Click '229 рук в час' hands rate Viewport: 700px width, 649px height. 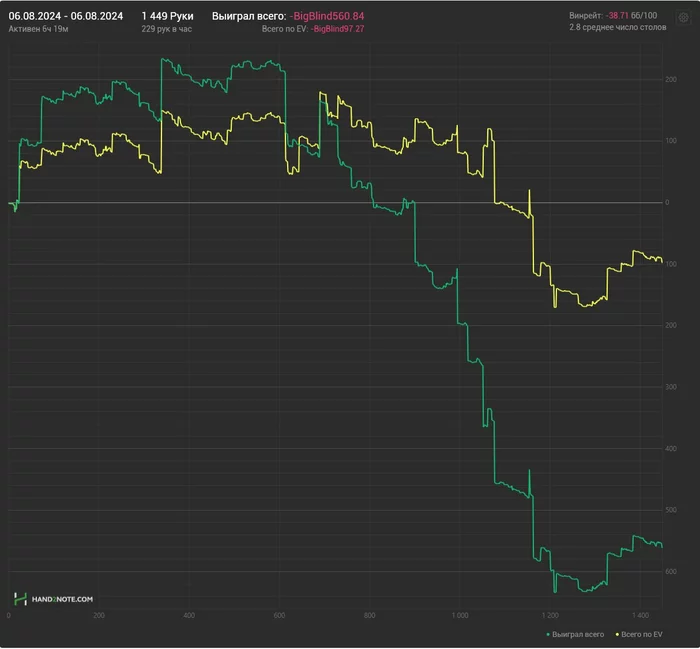[x=167, y=29]
